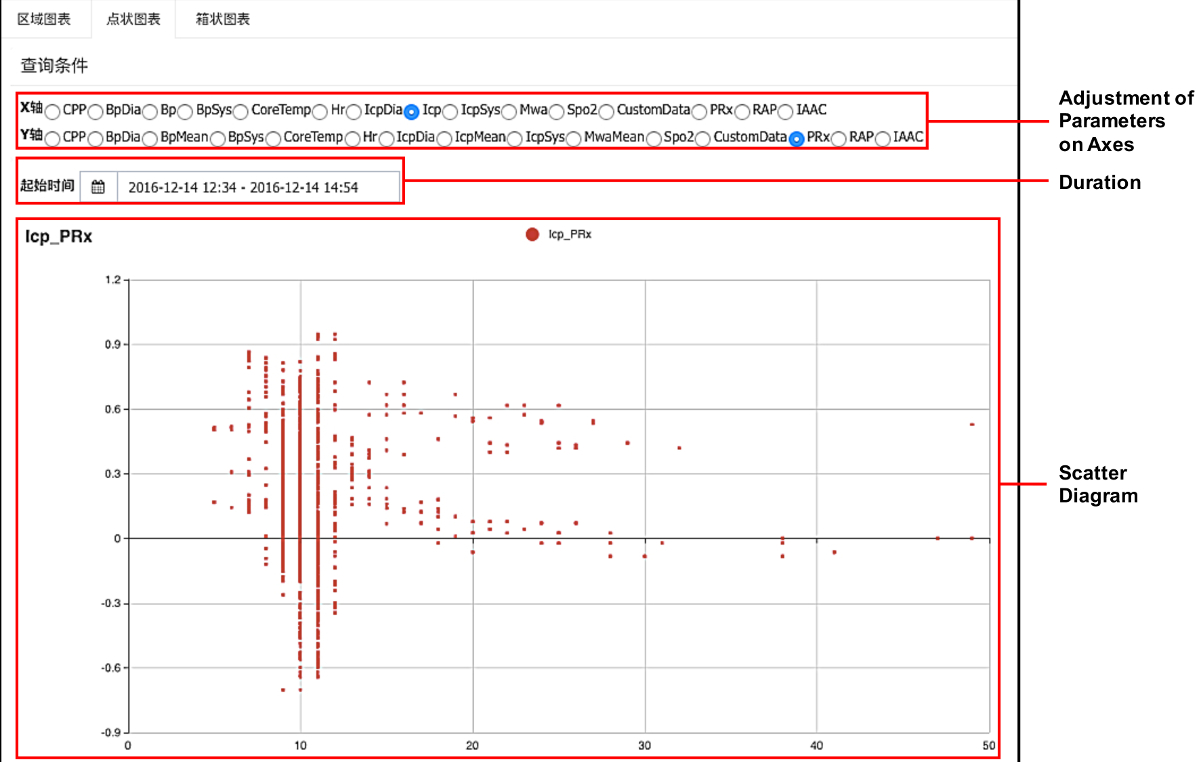Open the calendar date picker icon

(97, 187)
